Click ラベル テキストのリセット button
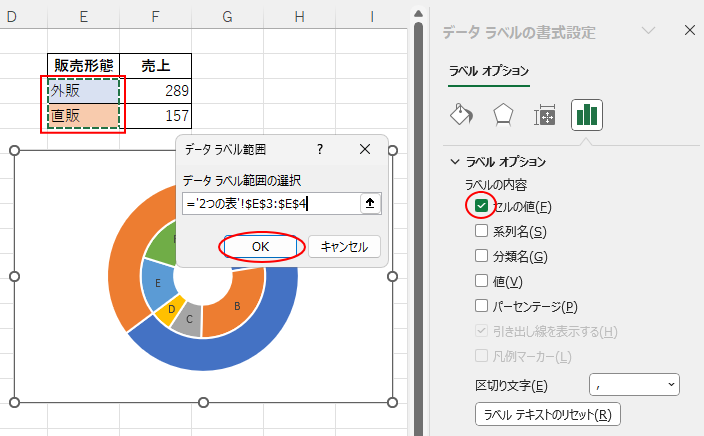 pos(547,414)
